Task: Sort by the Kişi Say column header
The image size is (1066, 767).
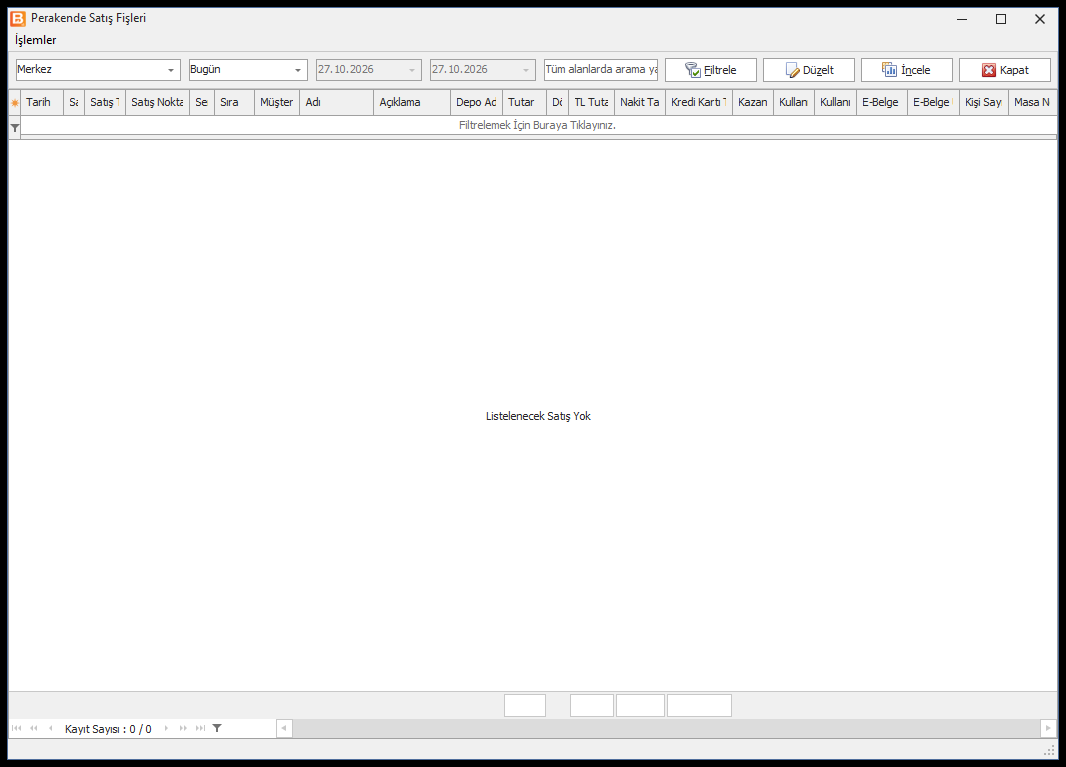Action: click(984, 103)
